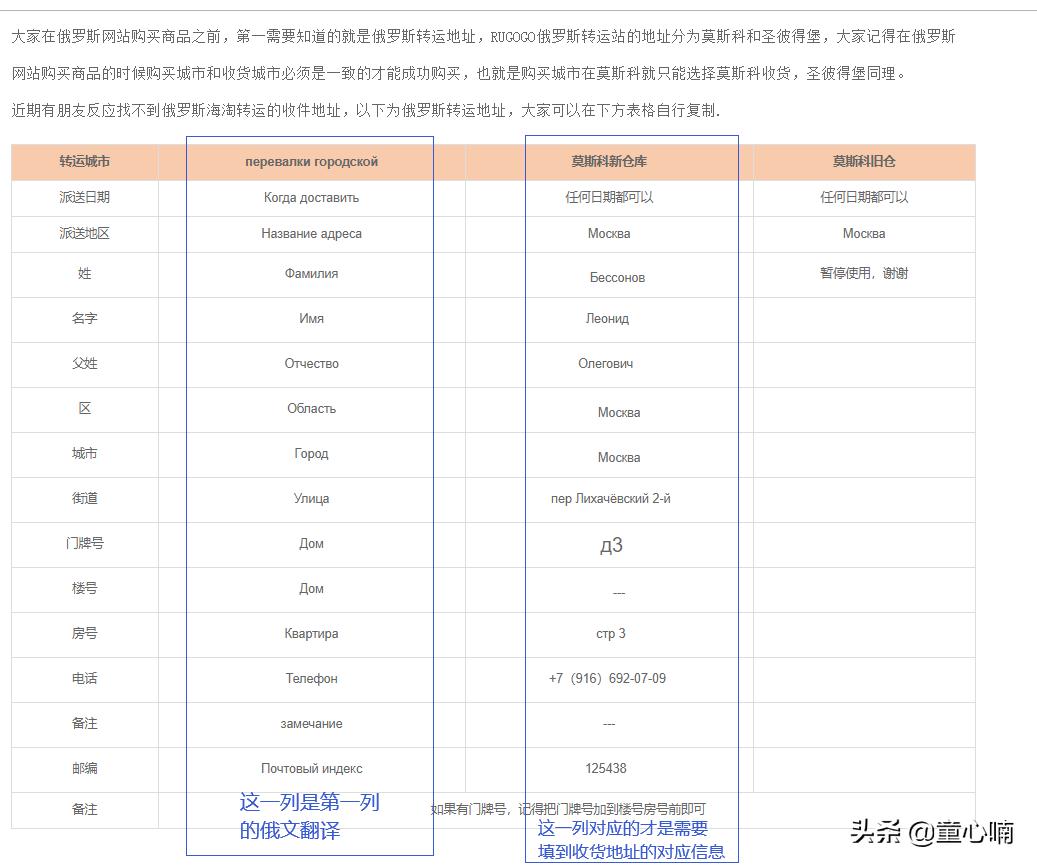Select the 派送日期 row label
The image size is (1037, 868).
coord(83,197)
